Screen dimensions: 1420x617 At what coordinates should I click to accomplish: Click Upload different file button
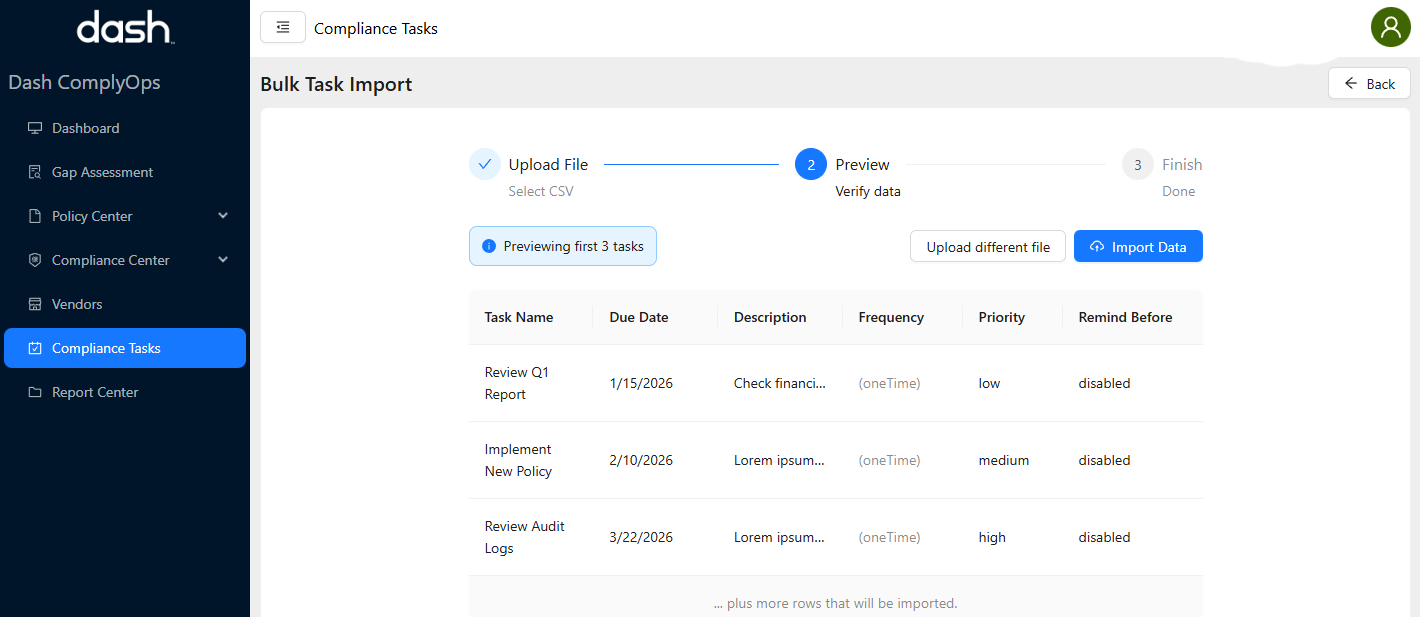point(988,247)
